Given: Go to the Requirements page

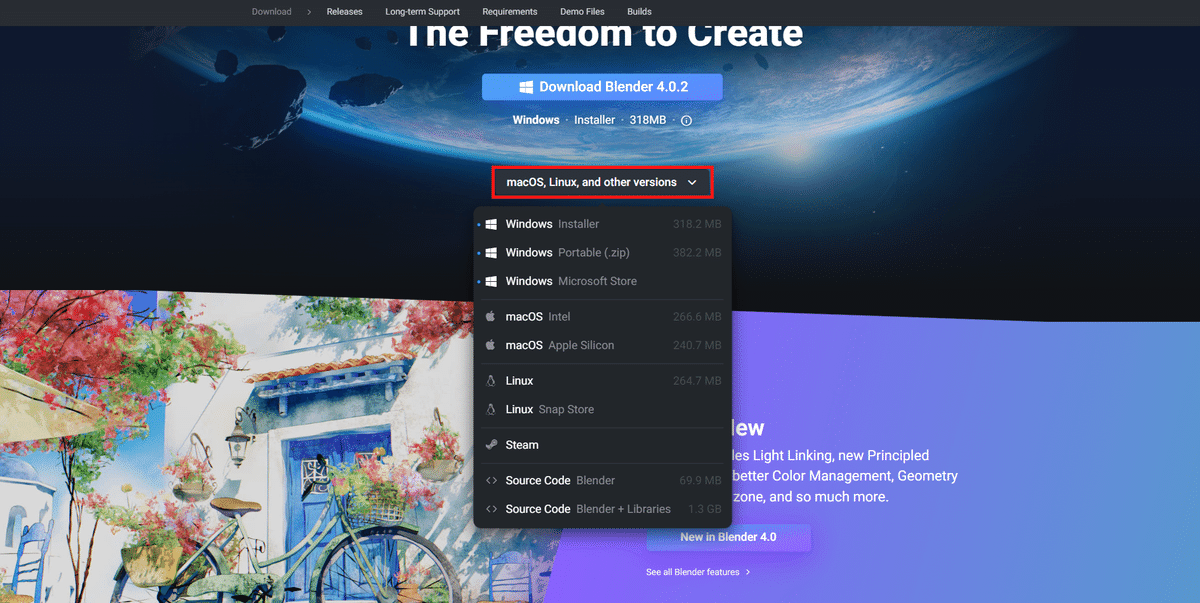Looking at the screenshot, I should pos(510,12).
